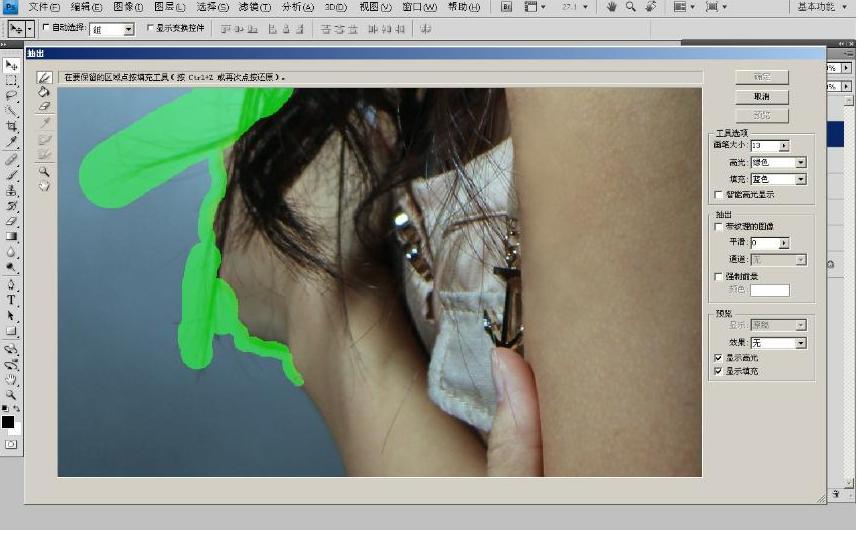Image resolution: width=857 pixels, height=547 pixels.
Task: Select the Eyedropper tool in the Extract dialog
Action: pyautogui.click(x=44, y=123)
